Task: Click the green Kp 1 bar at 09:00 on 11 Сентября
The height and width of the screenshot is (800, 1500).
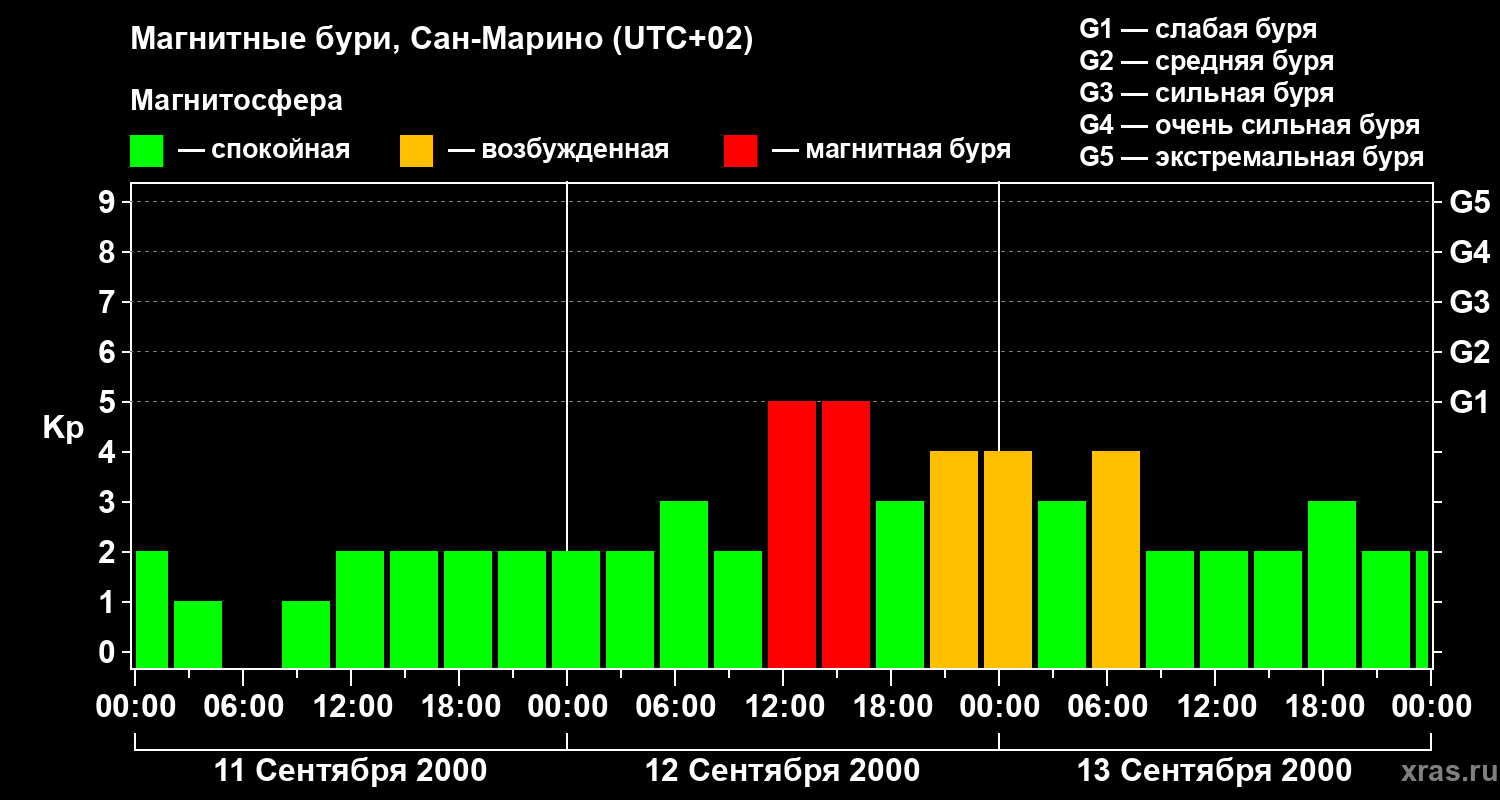Action: click(306, 635)
